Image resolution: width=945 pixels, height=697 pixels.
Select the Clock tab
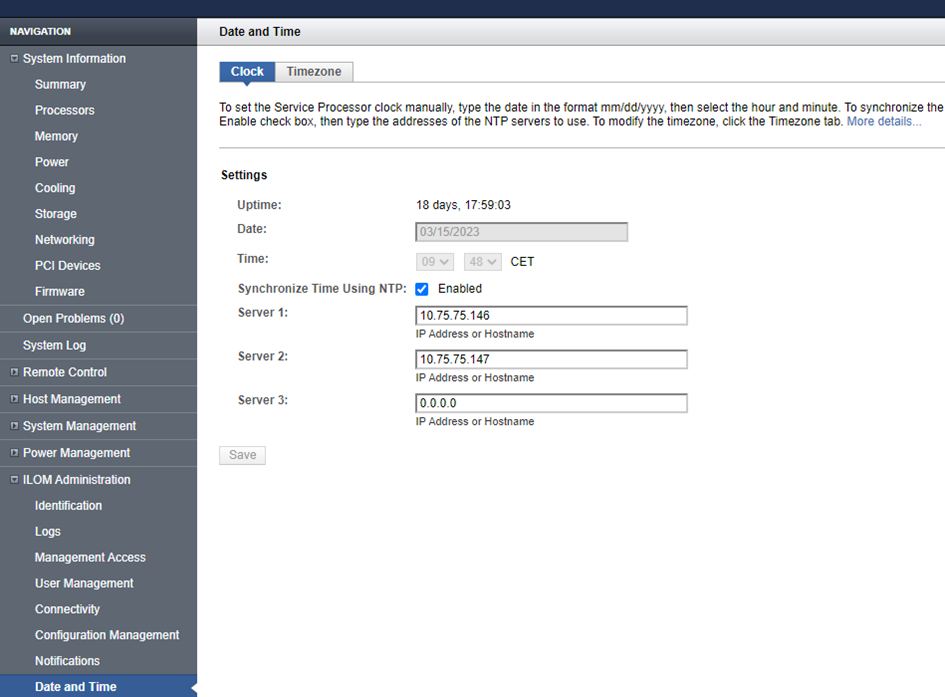click(x=247, y=72)
